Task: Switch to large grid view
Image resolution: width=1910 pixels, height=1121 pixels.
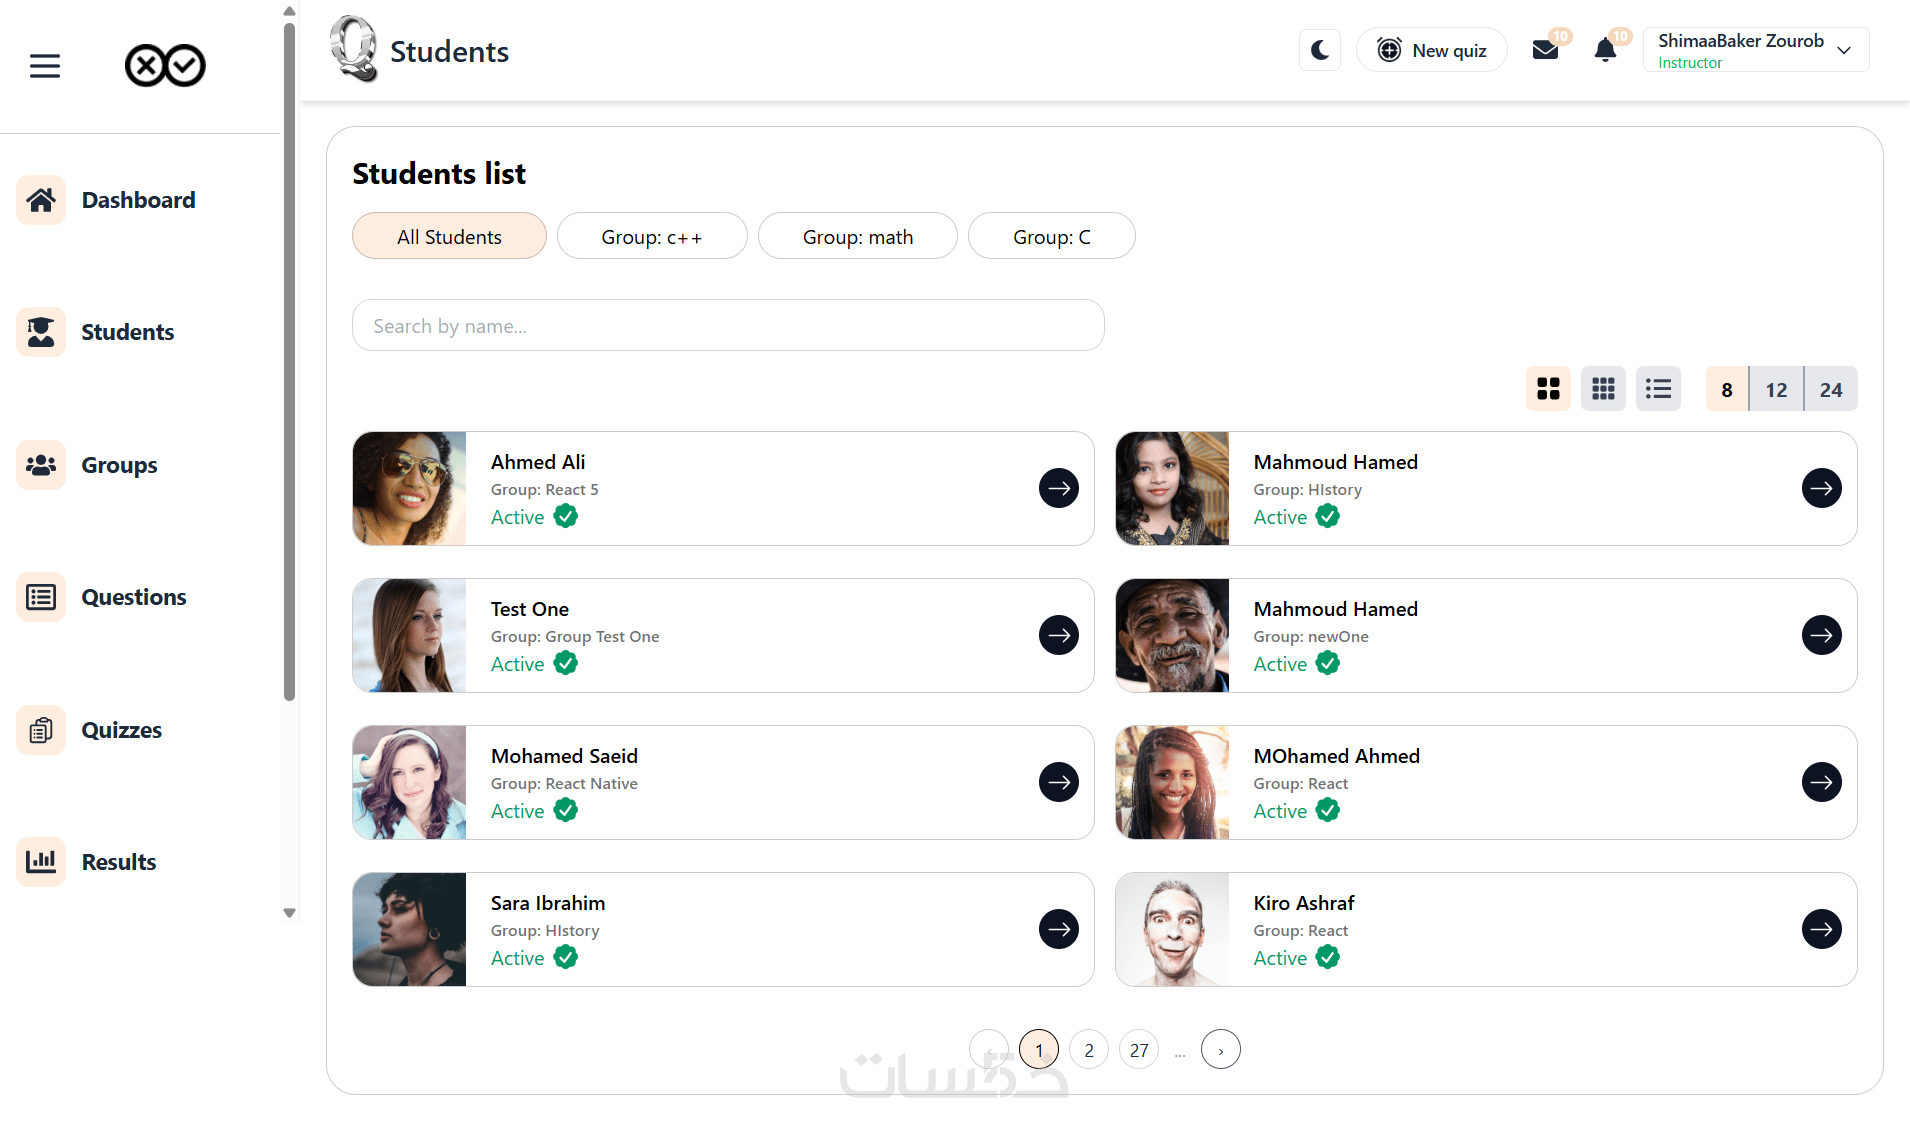Action: (x=1548, y=389)
